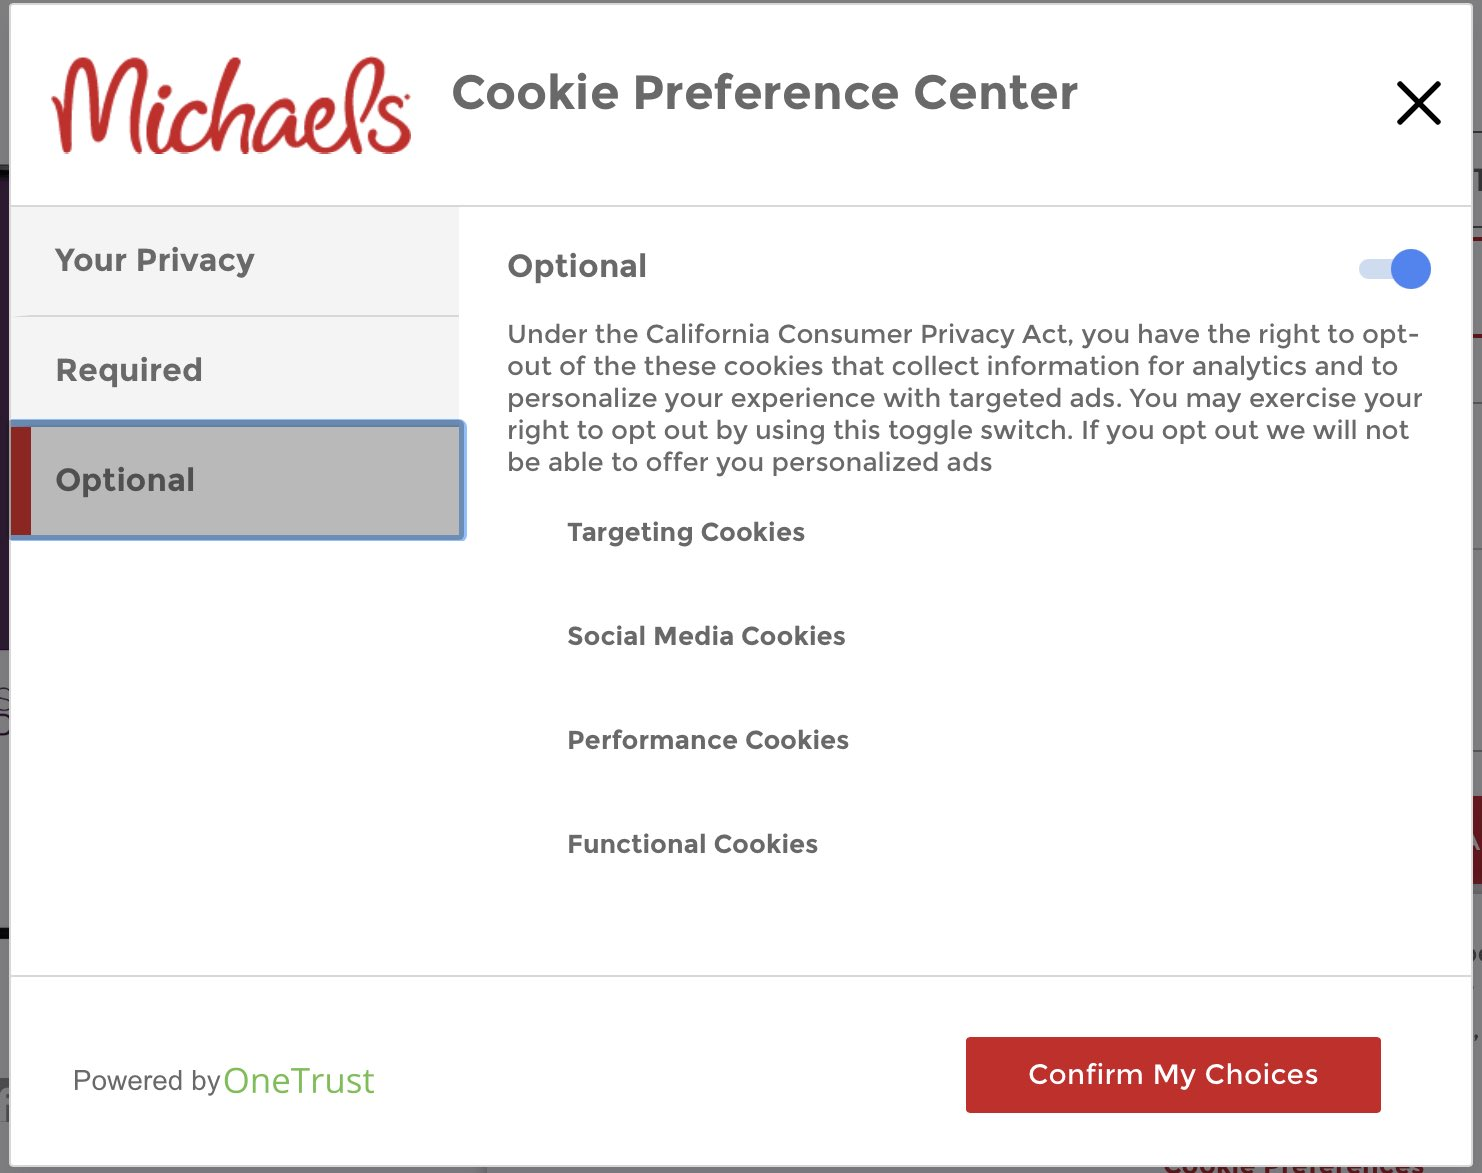Opt out using the blue toggle switch
This screenshot has height=1173, width=1482.
point(1395,268)
